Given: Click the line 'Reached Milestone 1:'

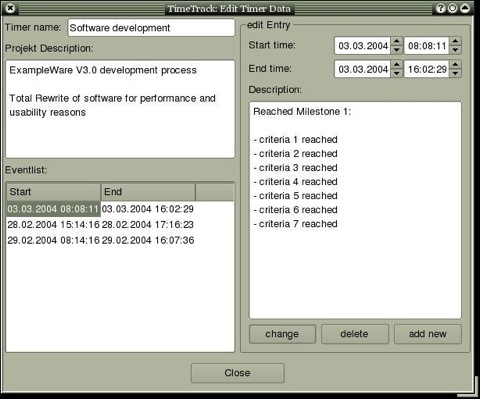Looking at the screenshot, I should [302, 112].
